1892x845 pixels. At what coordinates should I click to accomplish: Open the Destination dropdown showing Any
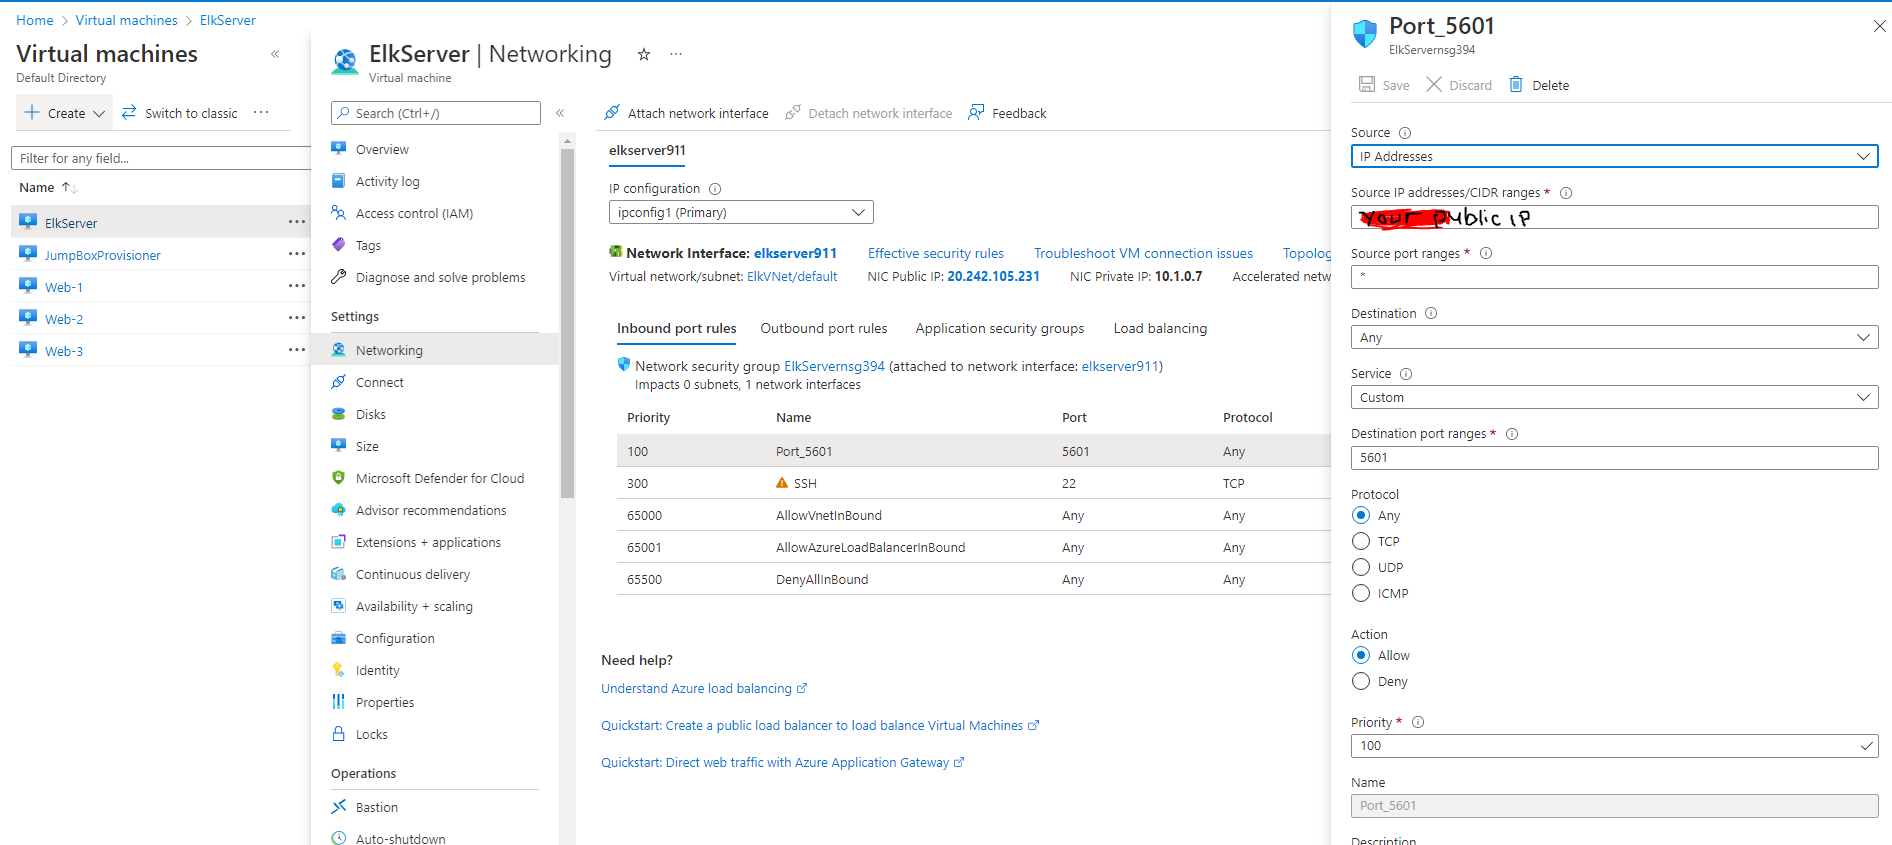1614,337
